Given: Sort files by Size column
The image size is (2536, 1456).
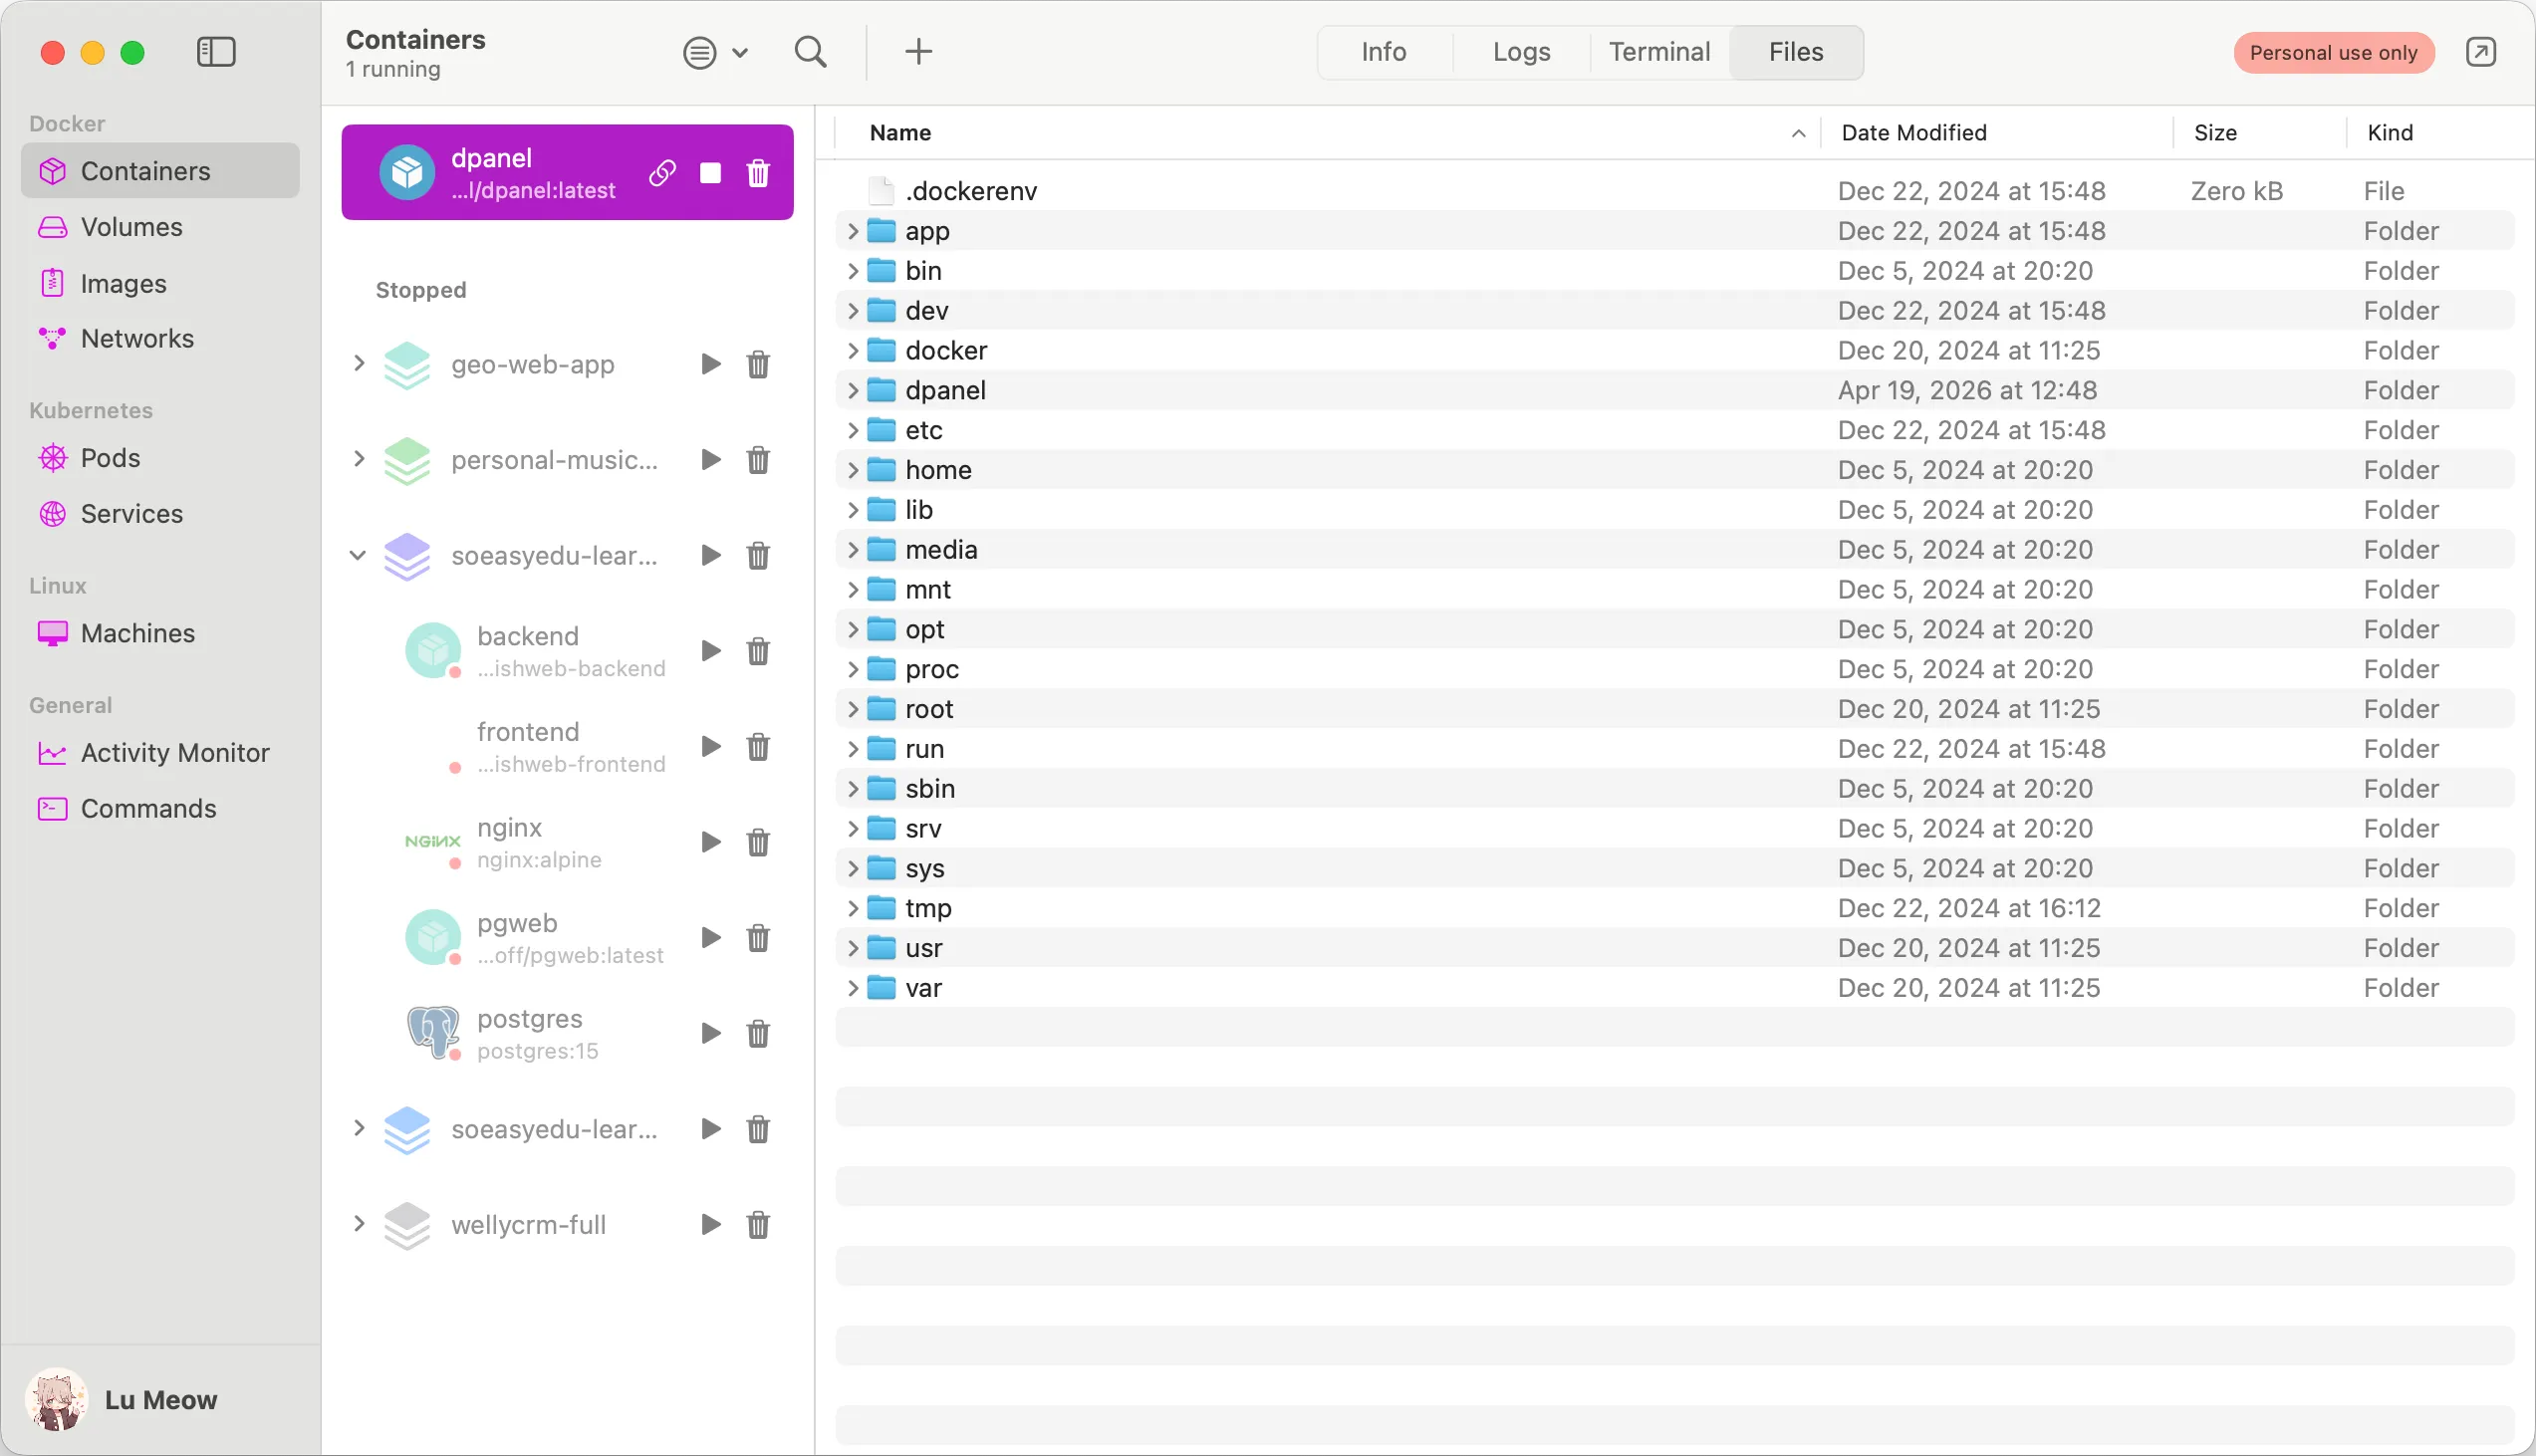Looking at the screenshot, I should pyautogui.click(x=2260, y=133).
